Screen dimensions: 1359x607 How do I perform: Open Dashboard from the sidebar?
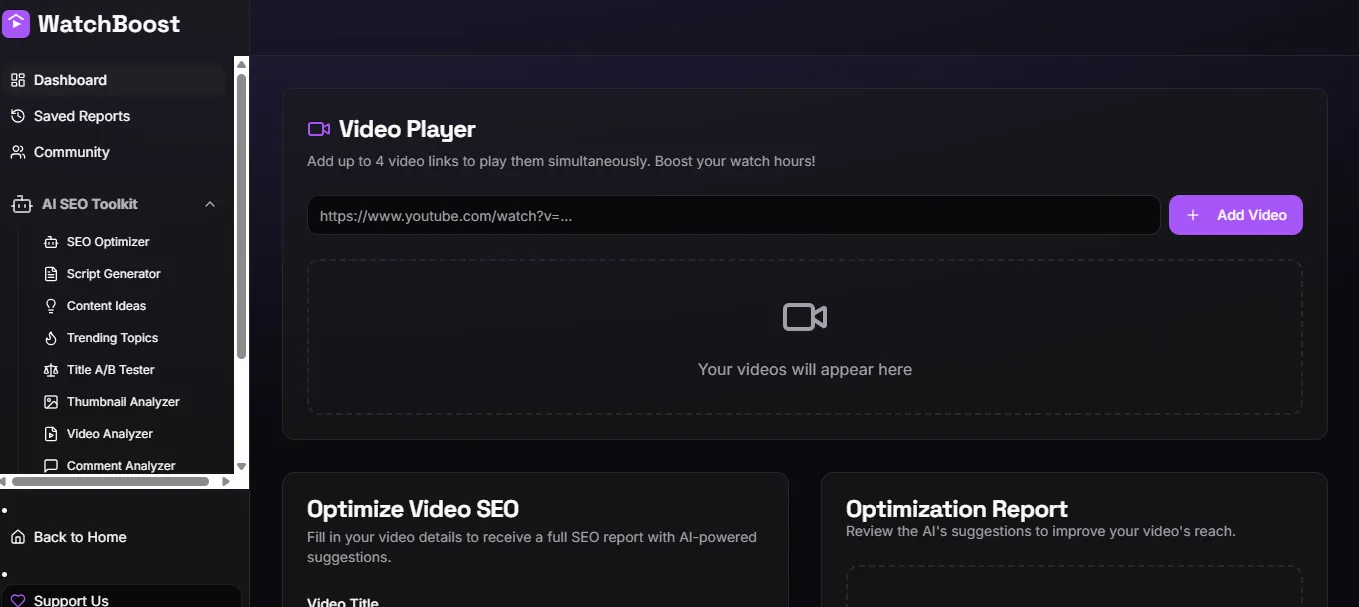point(70,80)
